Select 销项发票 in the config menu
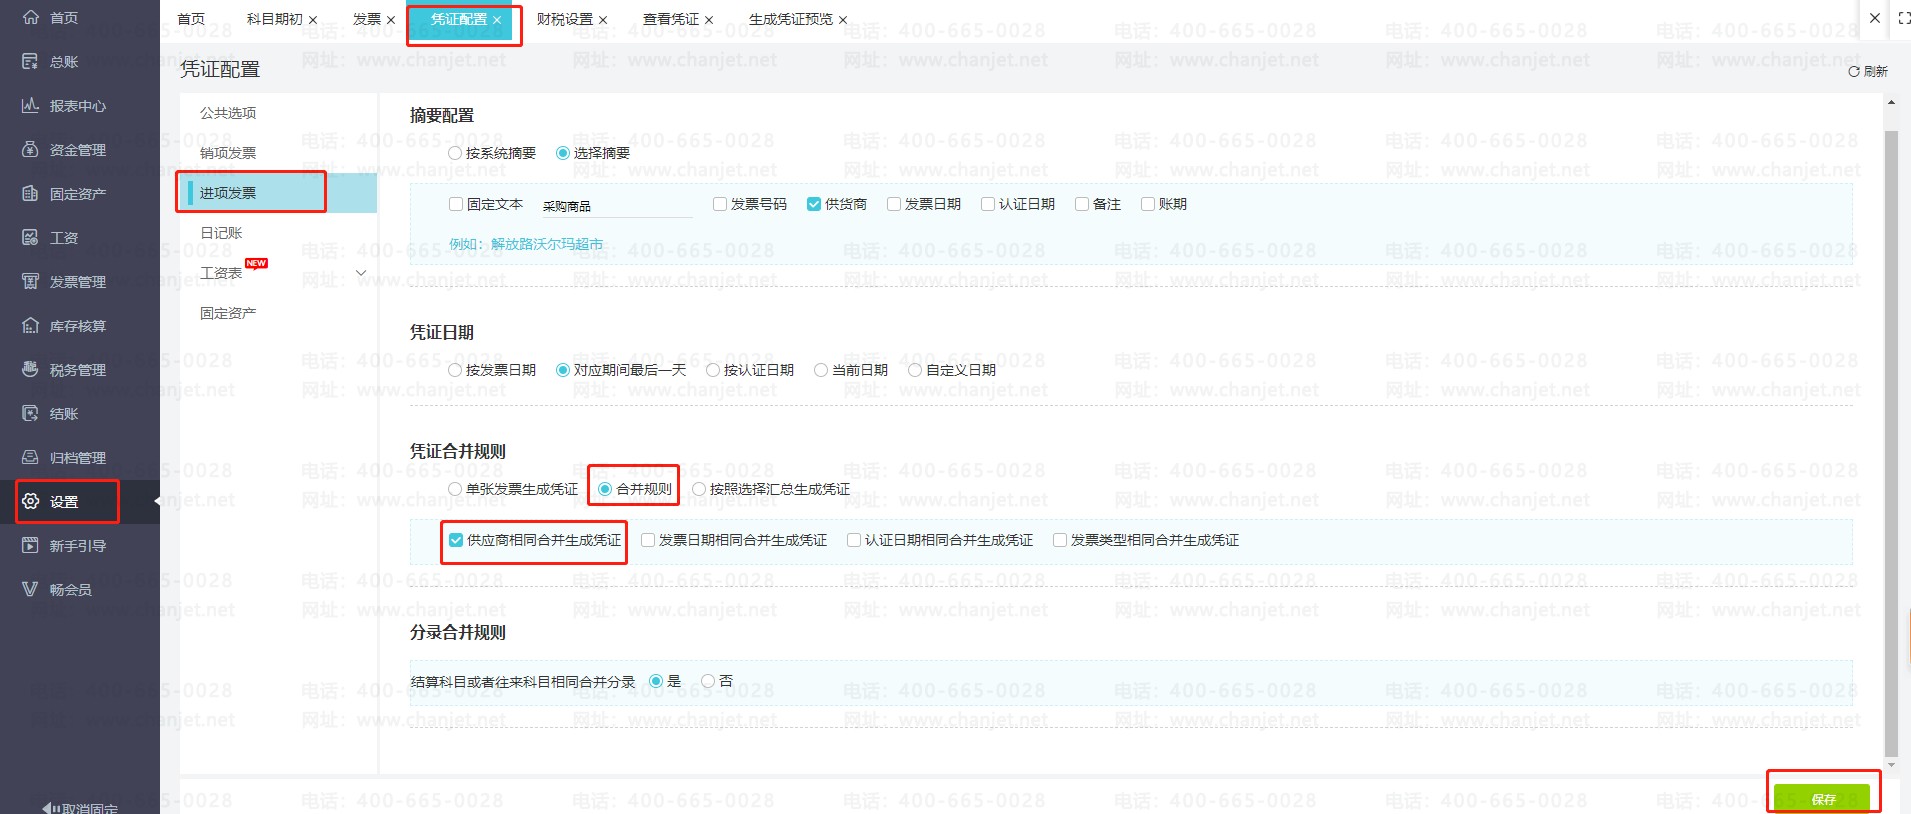1911x814 pixels. 228,153
